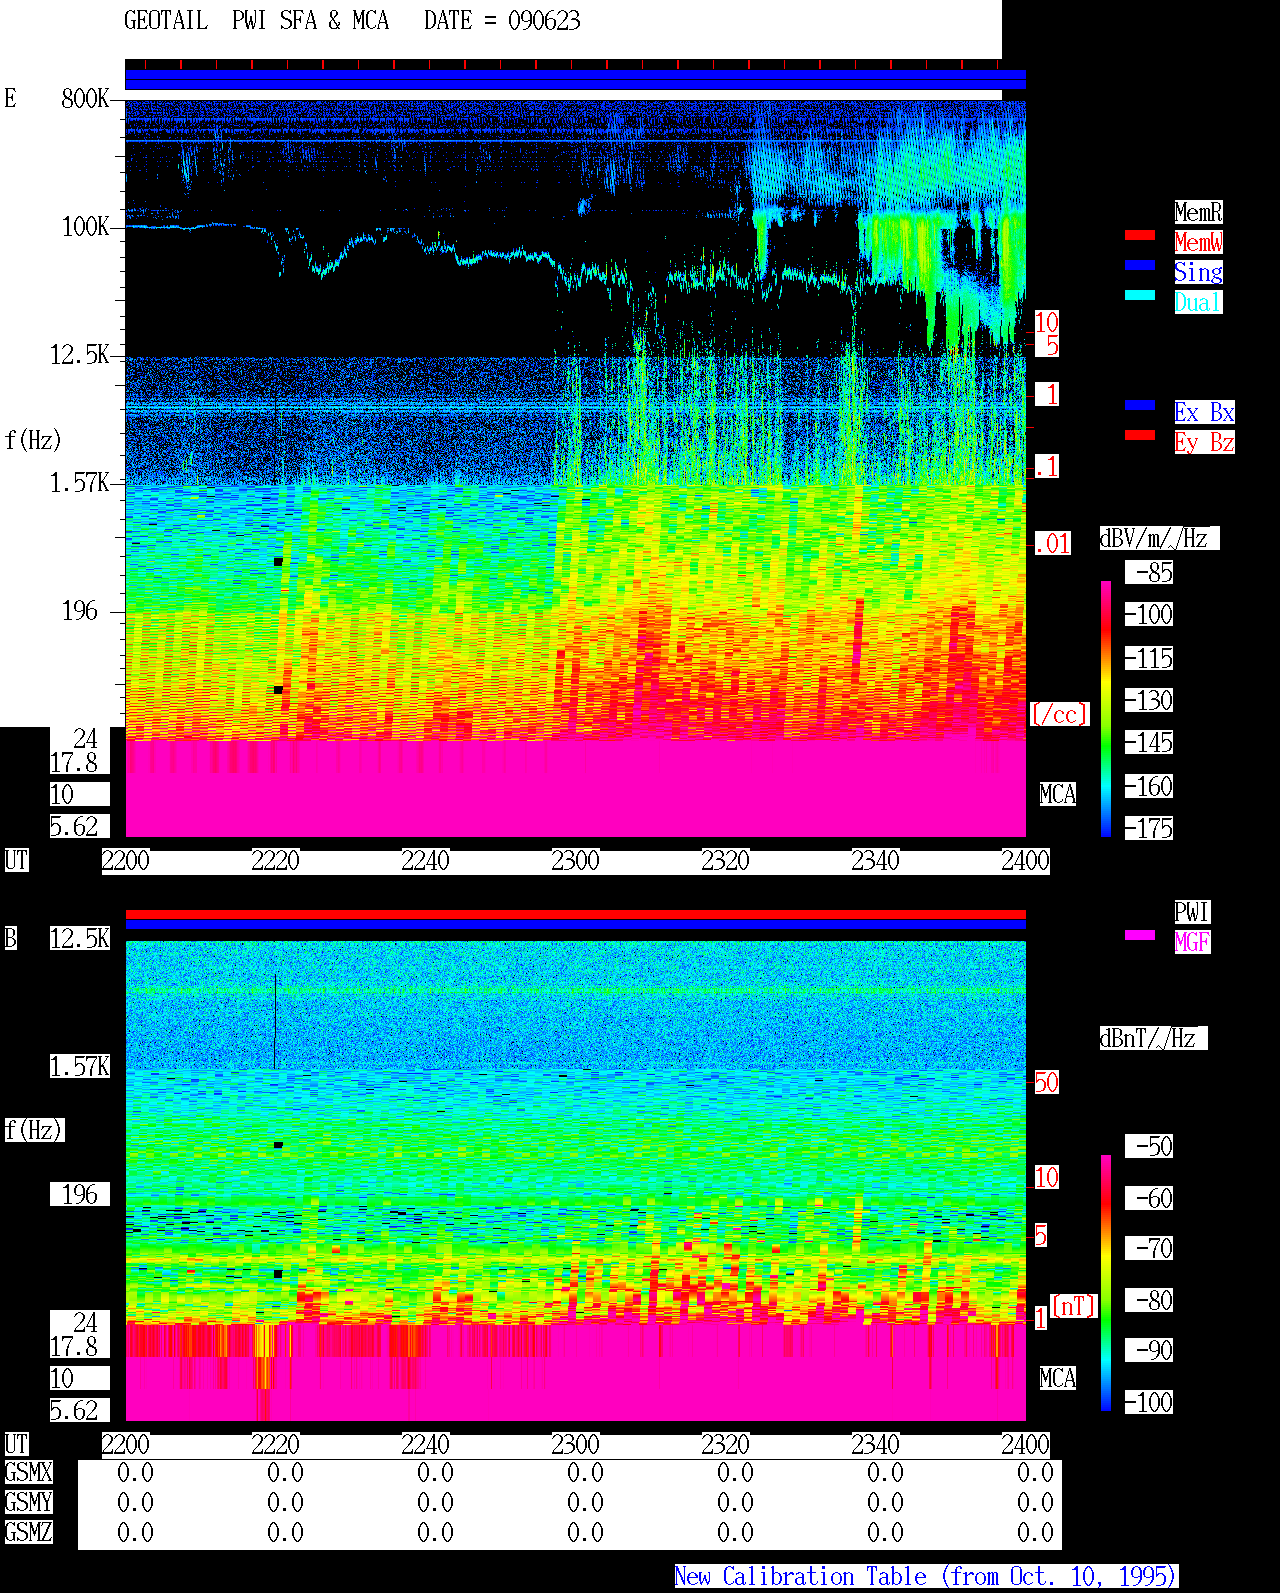Click the B panel letter label
Image resolution: width=1280 pixels, height=1593 pixels.
(10, 938)
